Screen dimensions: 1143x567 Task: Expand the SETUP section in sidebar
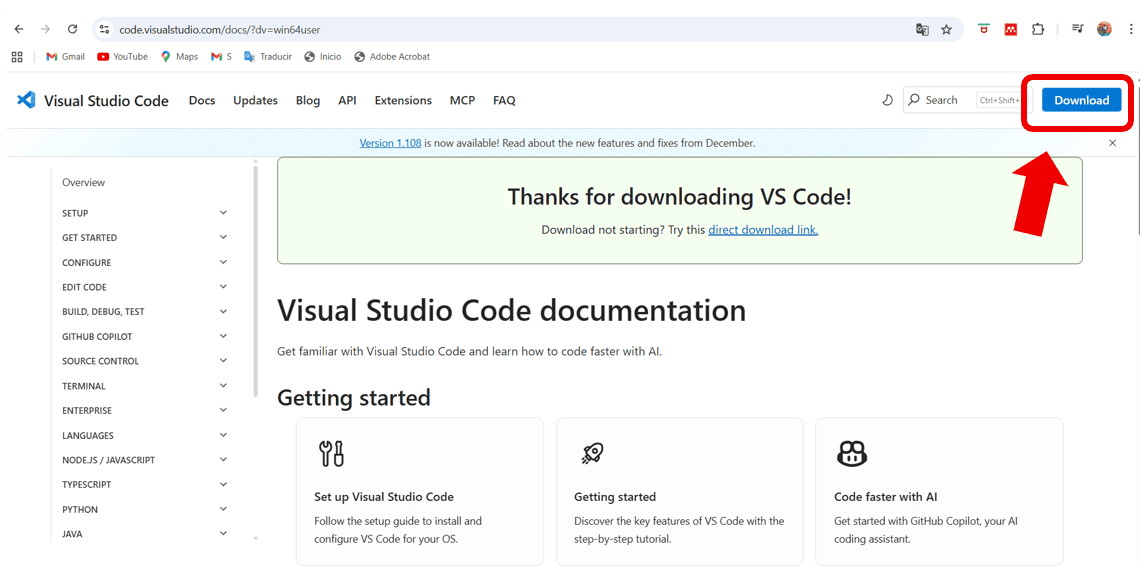pos(223,213)
